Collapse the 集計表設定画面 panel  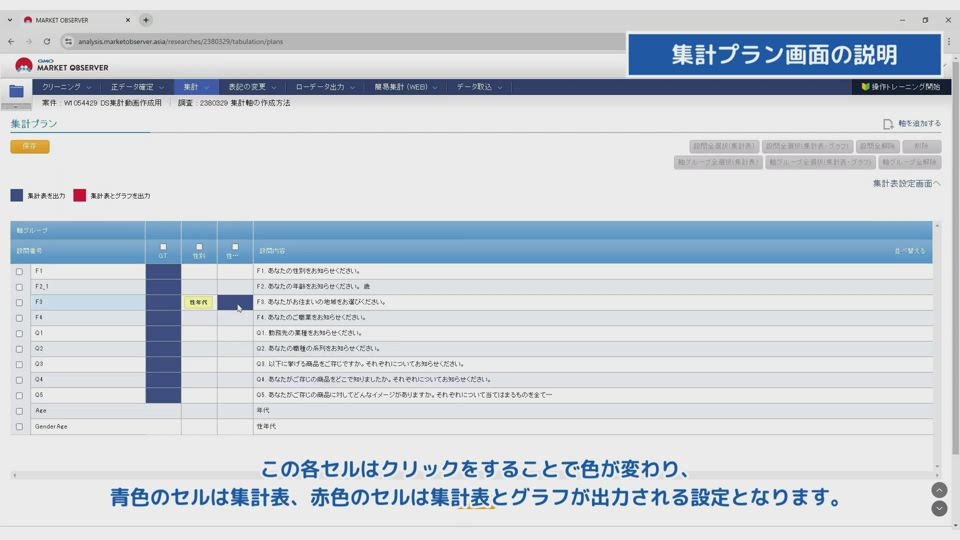906,184
